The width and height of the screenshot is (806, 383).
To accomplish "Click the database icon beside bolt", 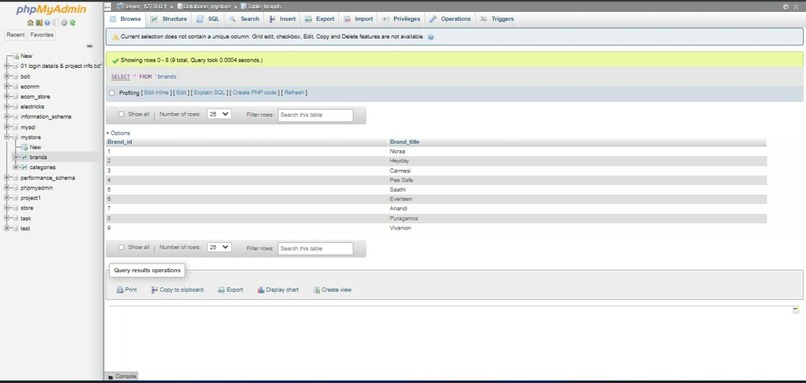I will point(15,77).
